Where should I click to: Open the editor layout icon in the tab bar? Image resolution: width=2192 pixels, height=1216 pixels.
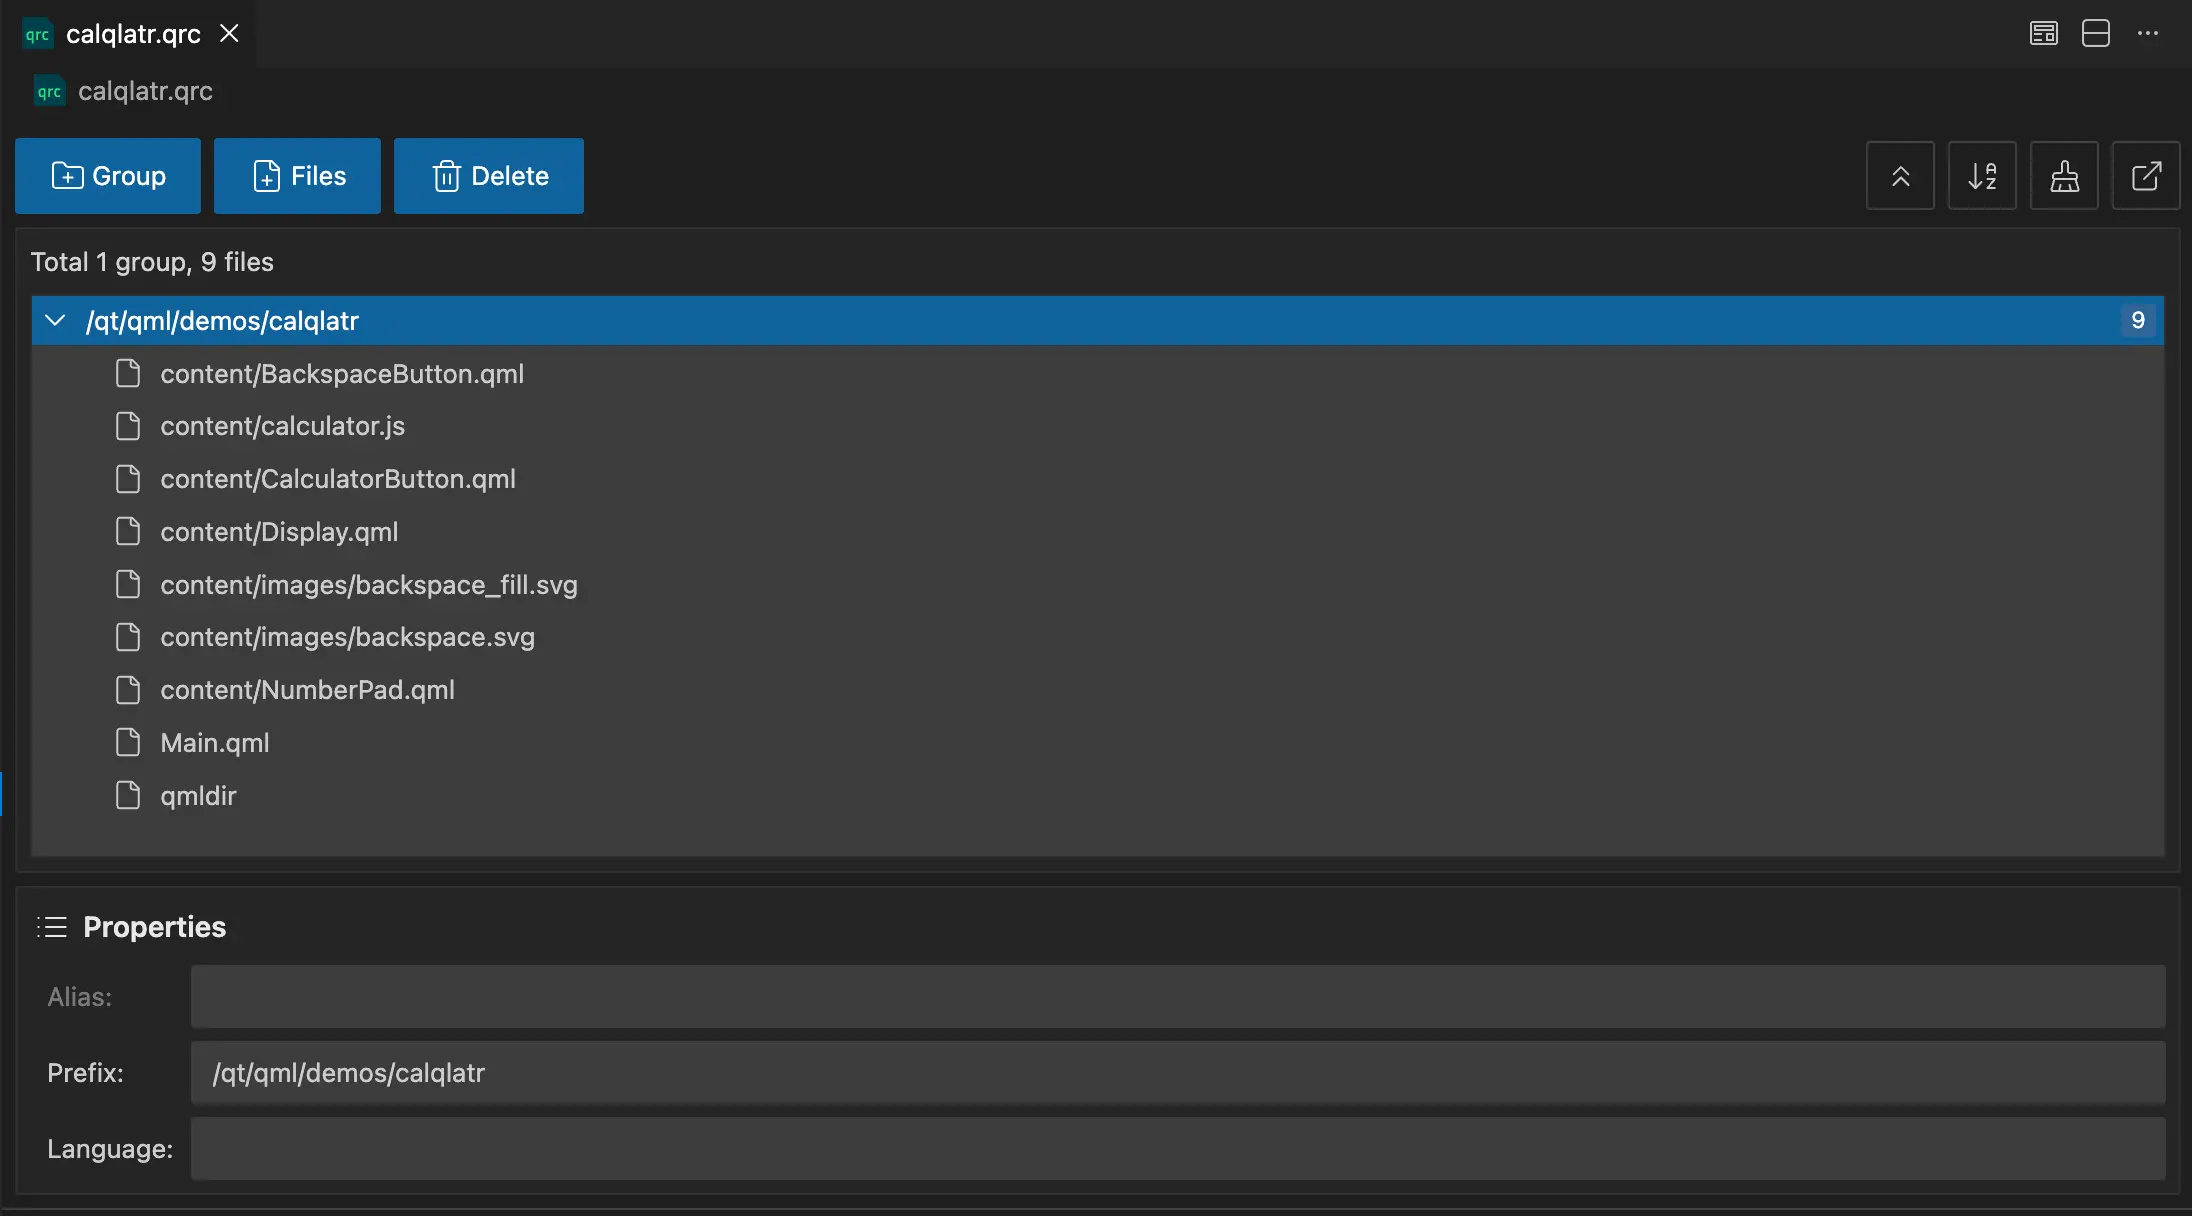click(2043, 33)
